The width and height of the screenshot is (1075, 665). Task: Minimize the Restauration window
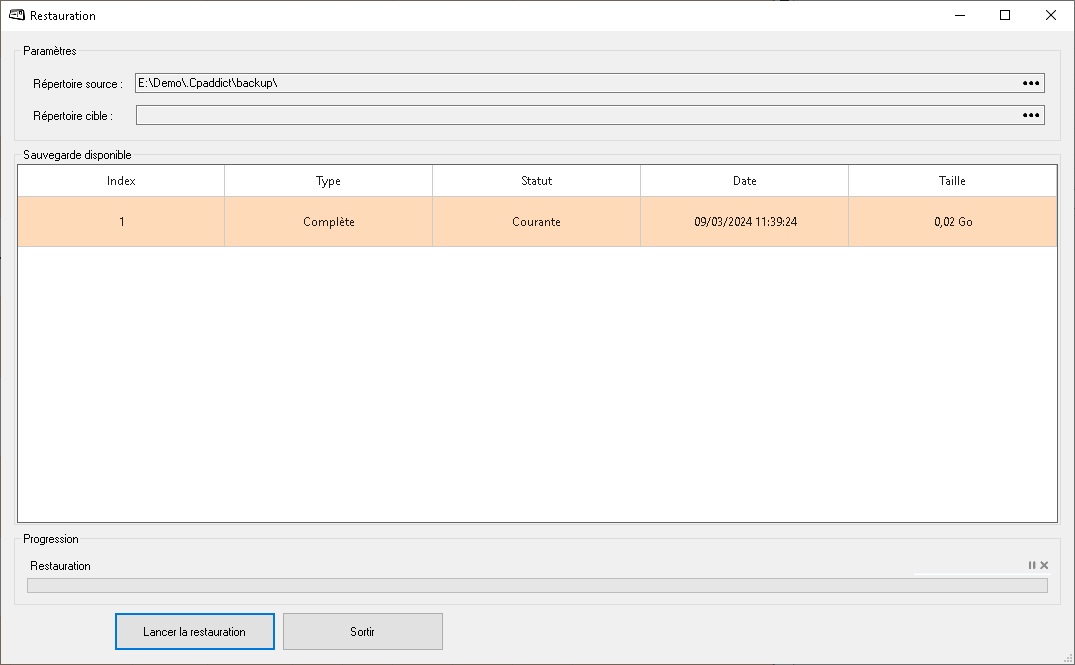[x=959, y=16]
